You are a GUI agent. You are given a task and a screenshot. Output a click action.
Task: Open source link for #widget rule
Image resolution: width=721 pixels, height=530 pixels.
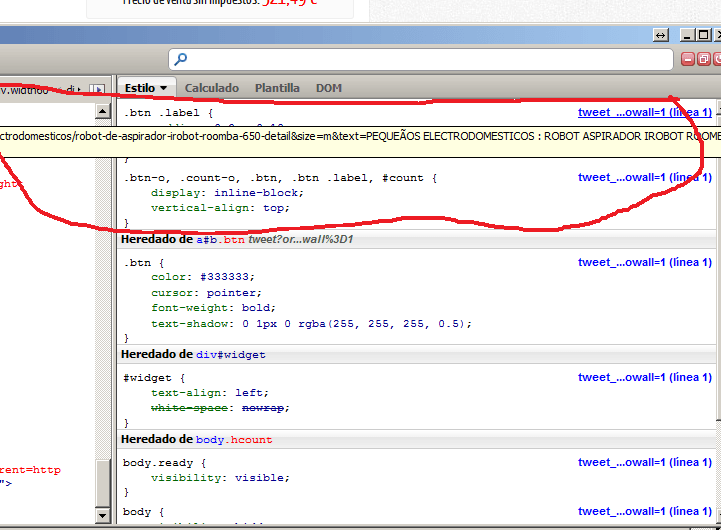click(645, 377)
